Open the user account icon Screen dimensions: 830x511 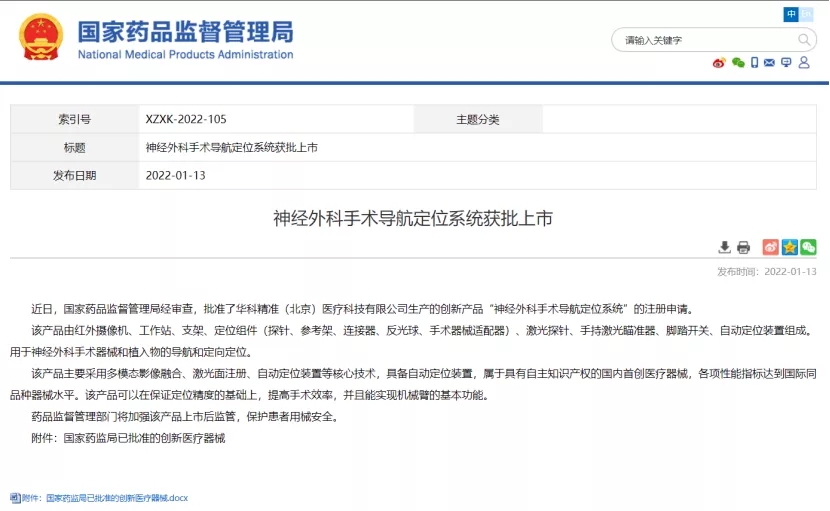803,63
